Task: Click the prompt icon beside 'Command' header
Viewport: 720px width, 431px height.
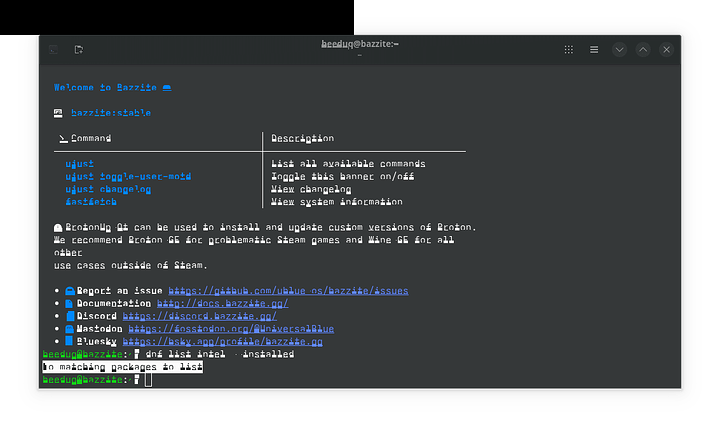Action: click(63, 138)
